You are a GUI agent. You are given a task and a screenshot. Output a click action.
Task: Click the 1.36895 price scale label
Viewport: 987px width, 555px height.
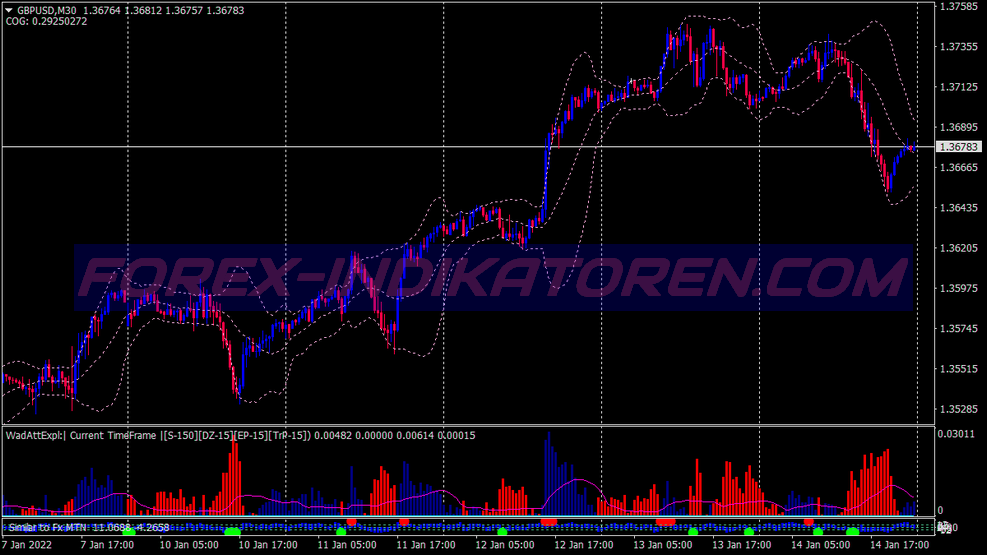coord(959,127)
